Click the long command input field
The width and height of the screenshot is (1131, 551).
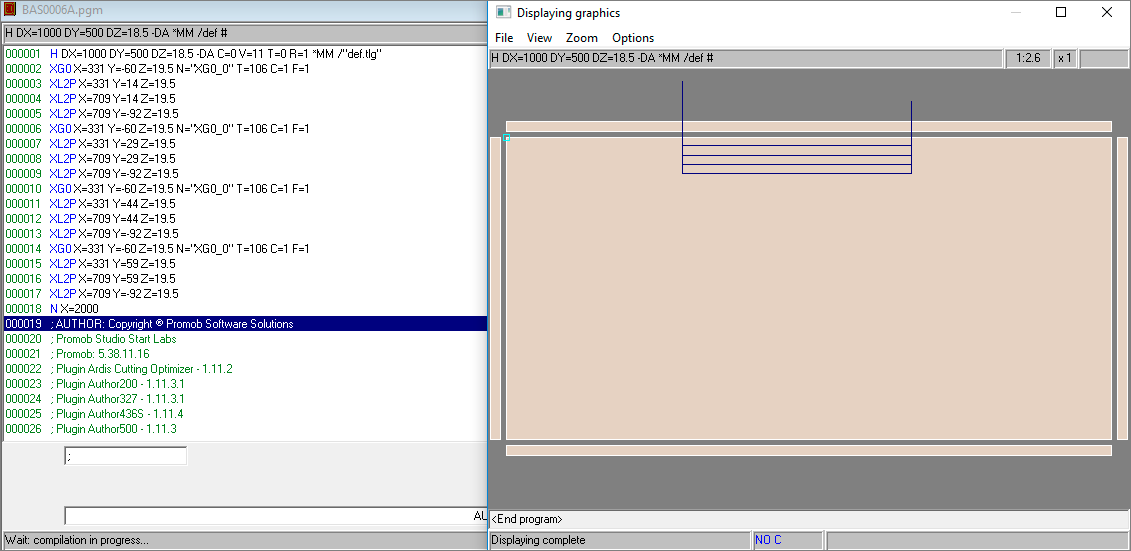pos(276,516)
